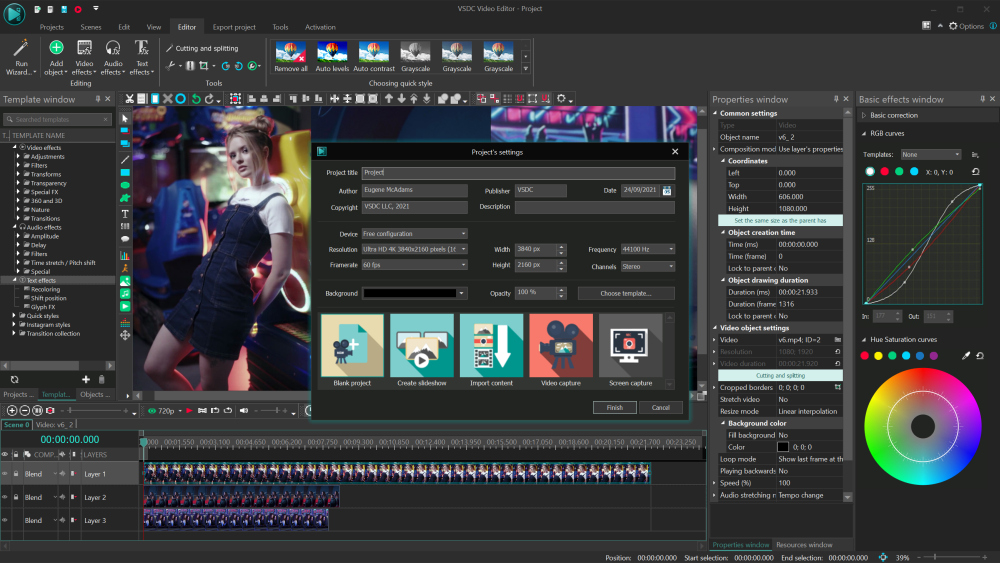Toggle the lock on Layer 2

(x=16, y=497)
